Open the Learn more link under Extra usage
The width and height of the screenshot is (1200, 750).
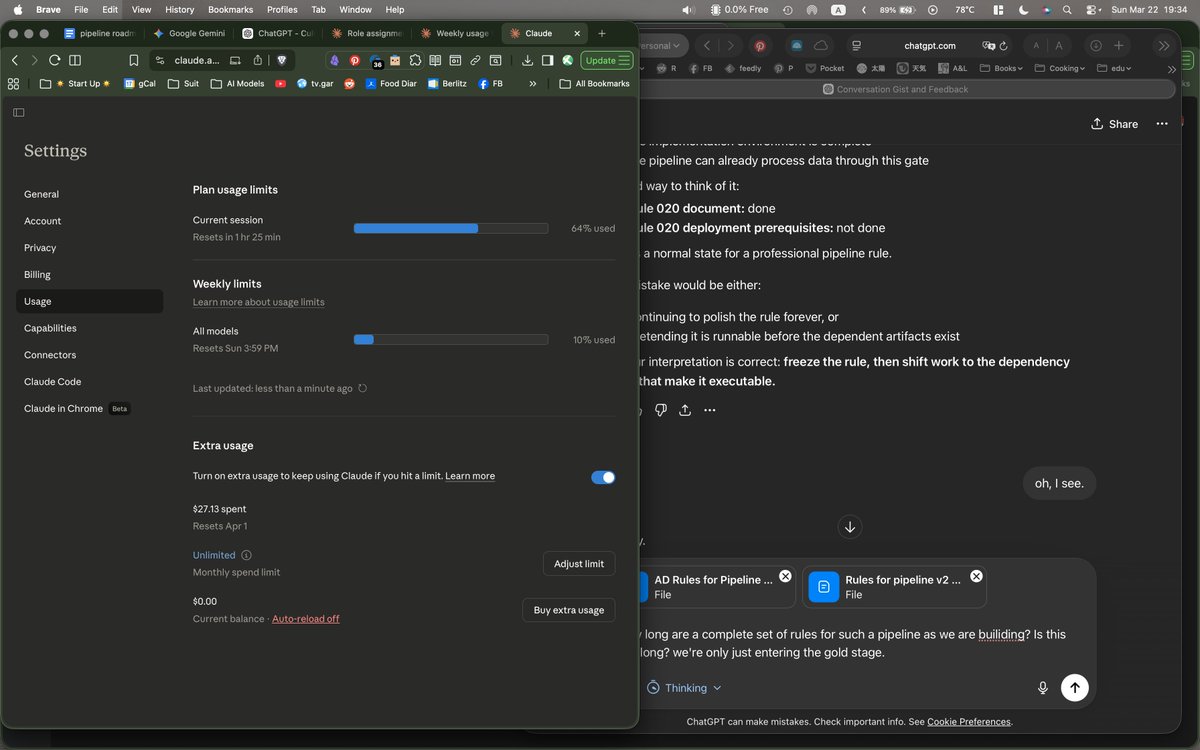(470, 476)
